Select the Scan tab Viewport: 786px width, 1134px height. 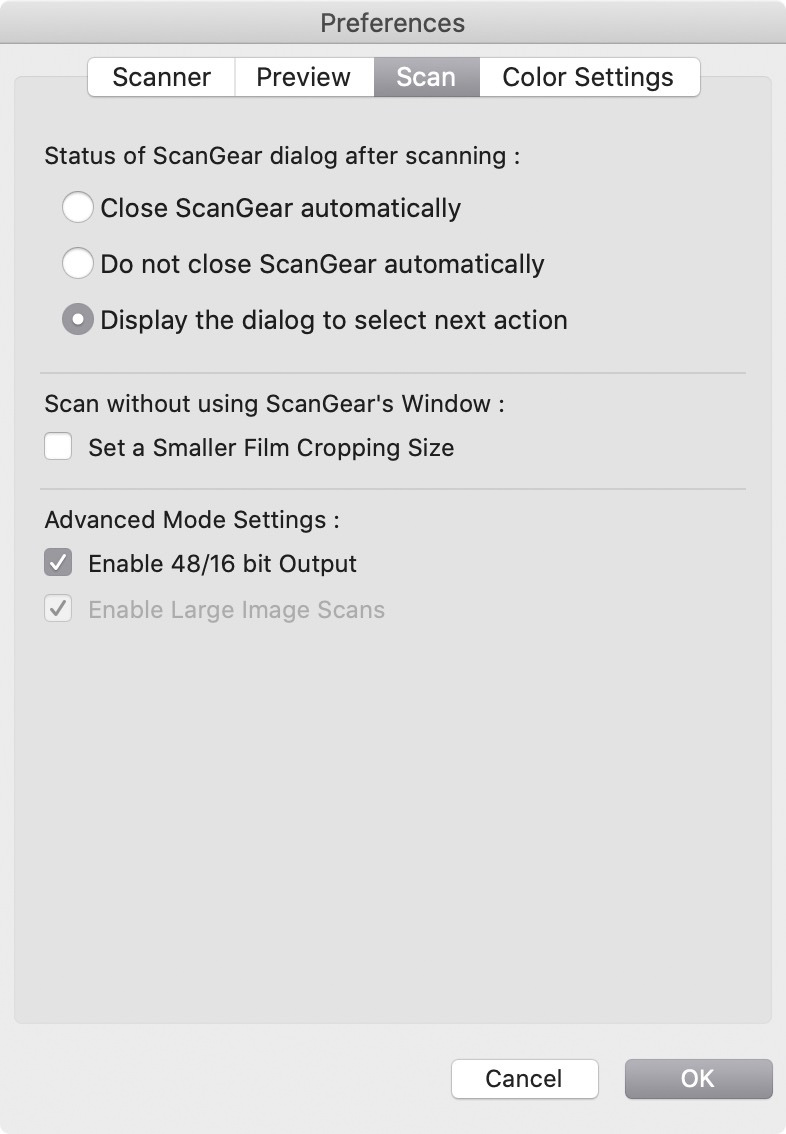pyautogui.click(x=426, y=77)
